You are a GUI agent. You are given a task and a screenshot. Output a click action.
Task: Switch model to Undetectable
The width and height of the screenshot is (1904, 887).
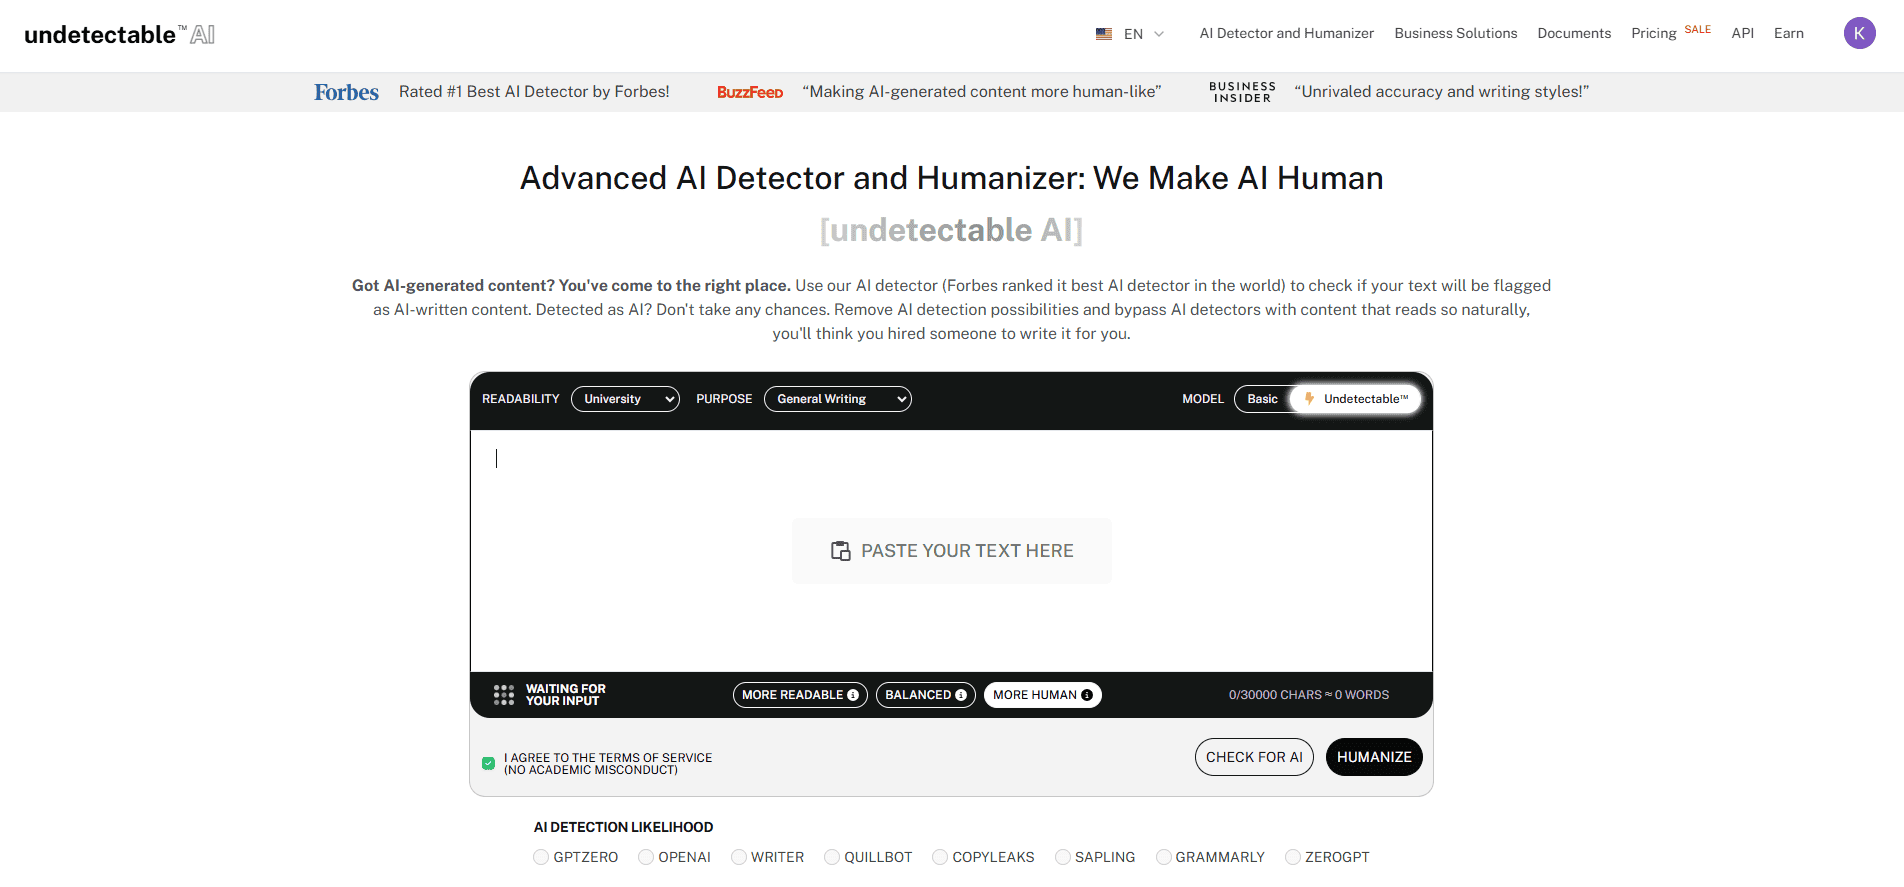1355,399
